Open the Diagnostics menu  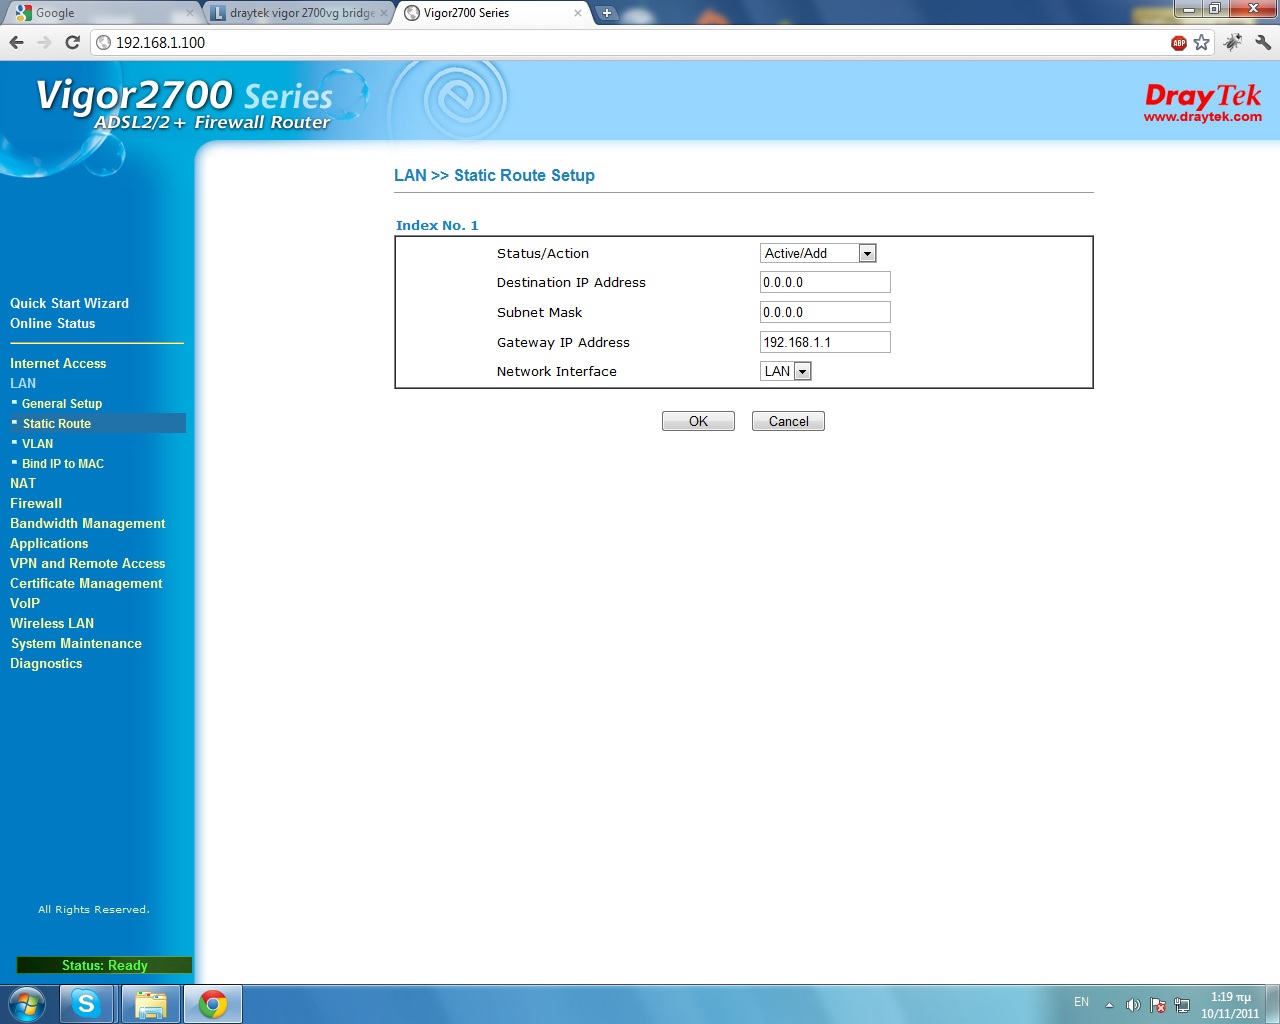[x=46, y=663]
